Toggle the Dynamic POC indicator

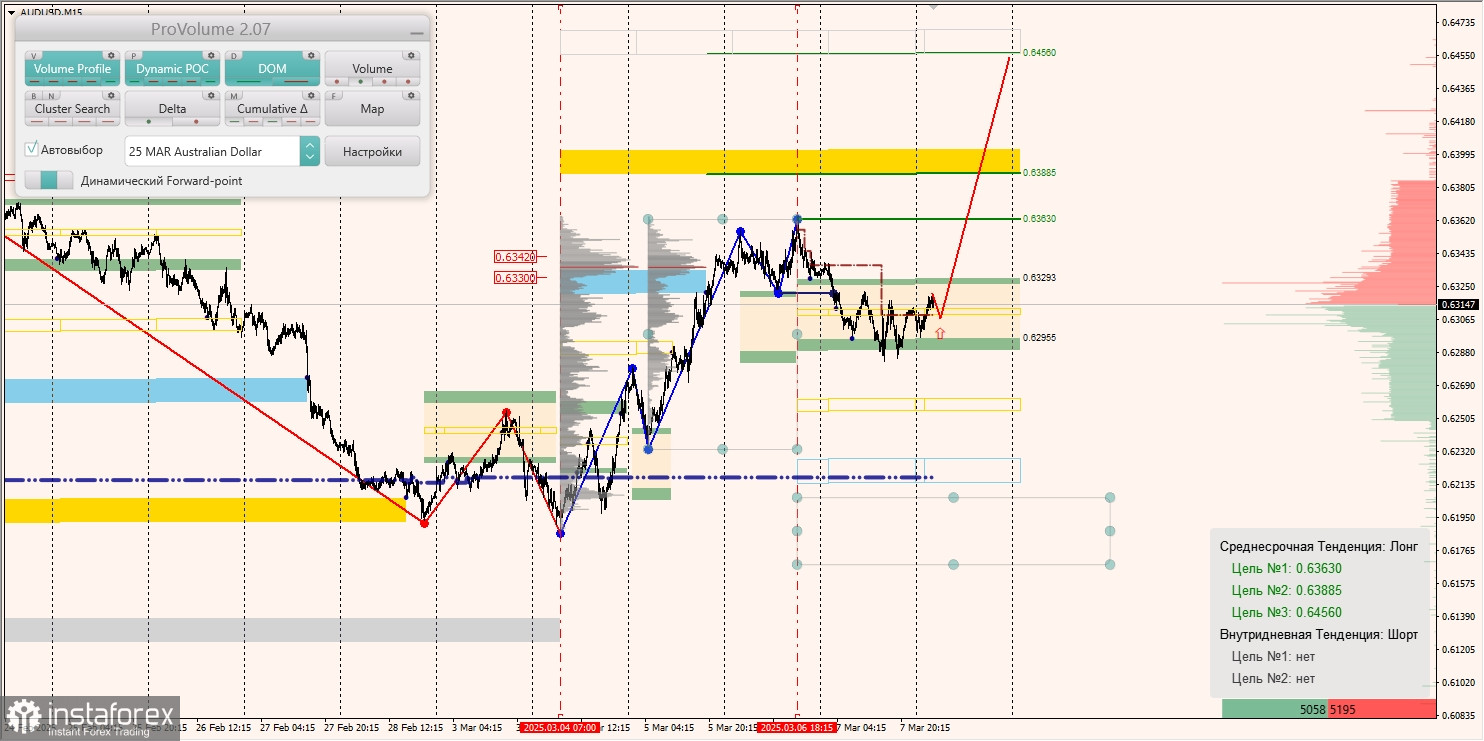[172, 68]
